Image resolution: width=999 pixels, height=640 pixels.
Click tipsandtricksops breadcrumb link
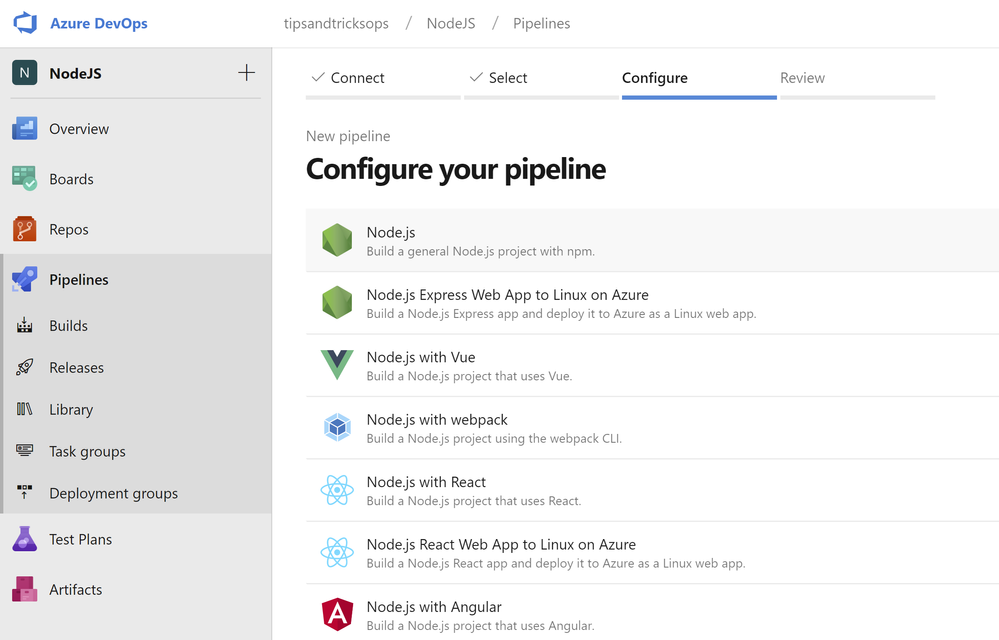336,23
